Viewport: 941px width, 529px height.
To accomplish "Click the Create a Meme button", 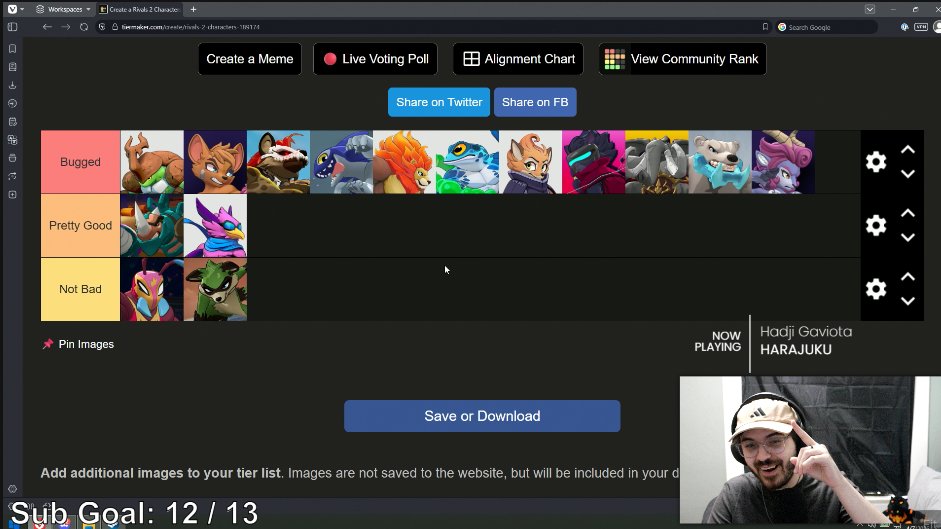I will tap(250, 59).
